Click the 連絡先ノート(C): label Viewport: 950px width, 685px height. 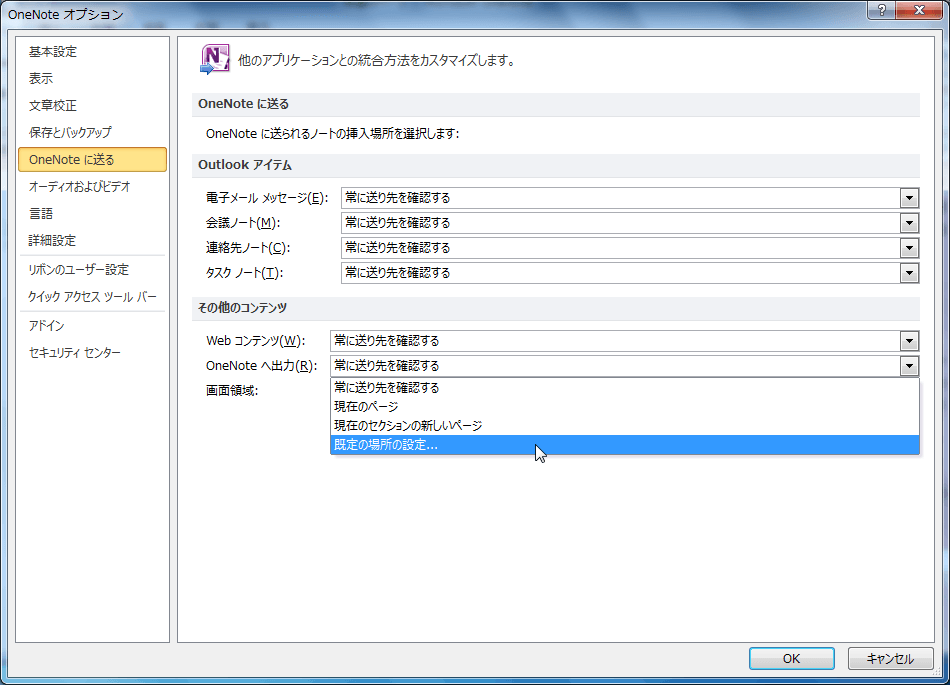tap(248, 248)
